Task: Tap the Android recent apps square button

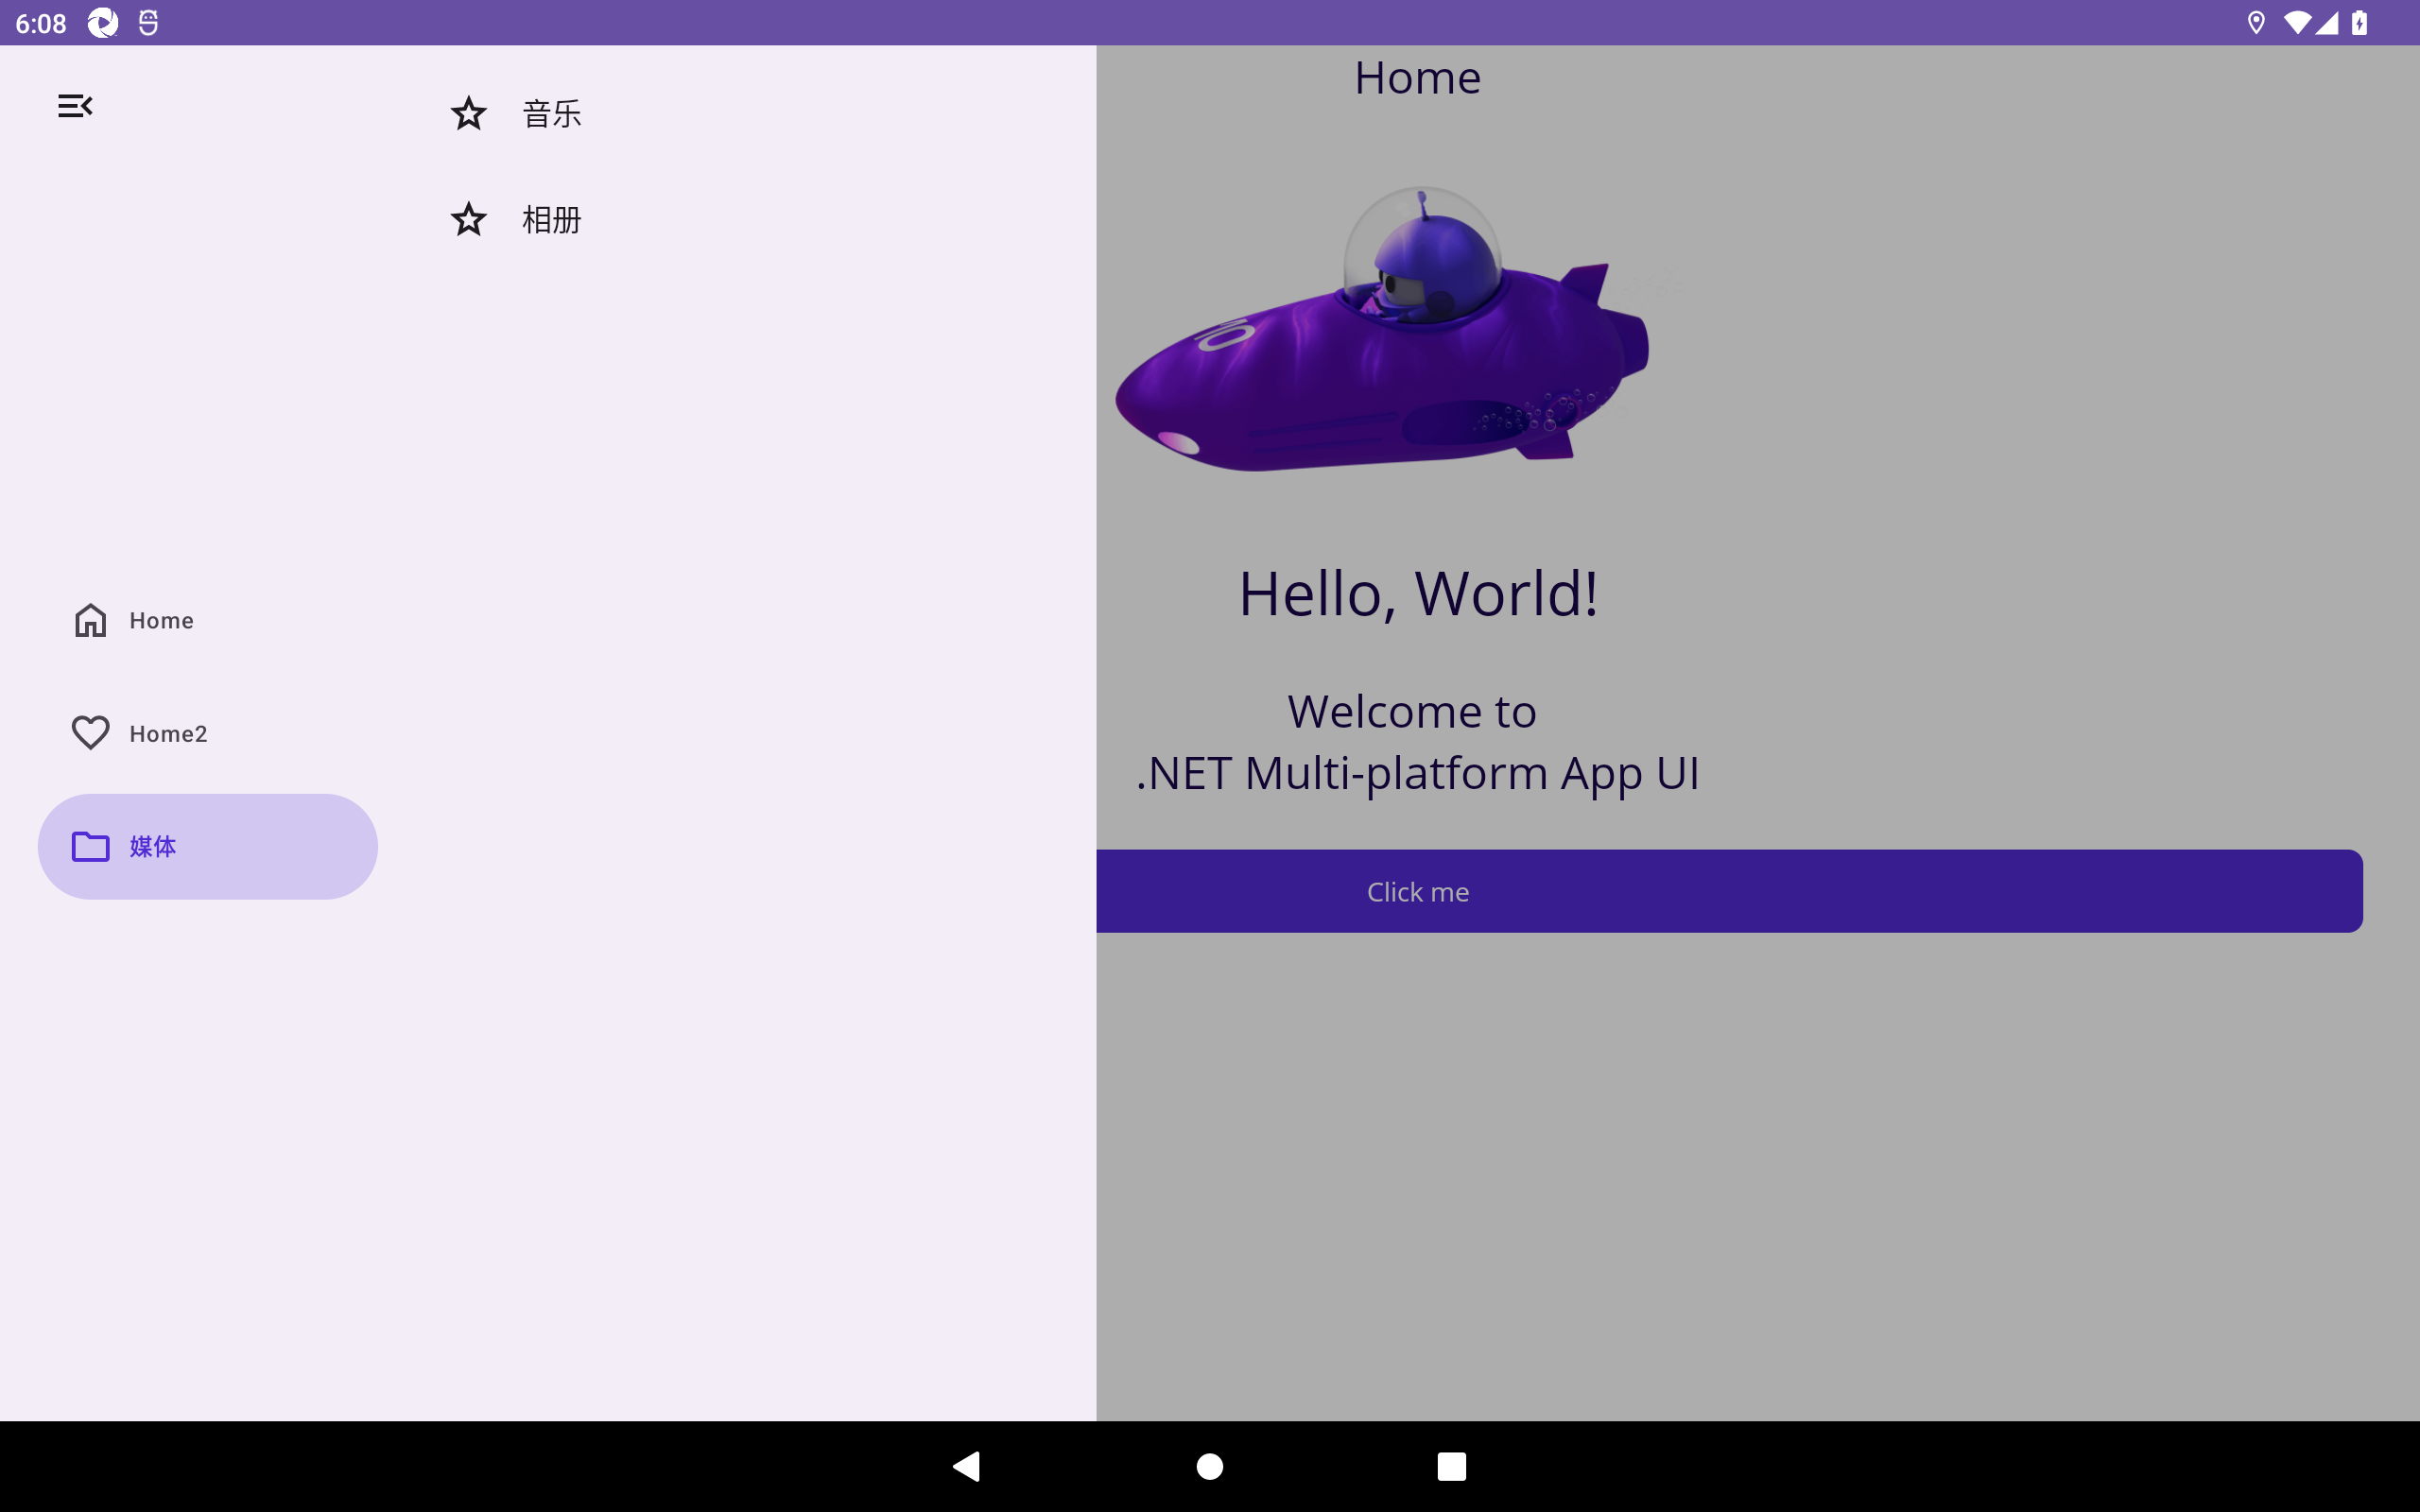Action: (x=1451, y=1466)
